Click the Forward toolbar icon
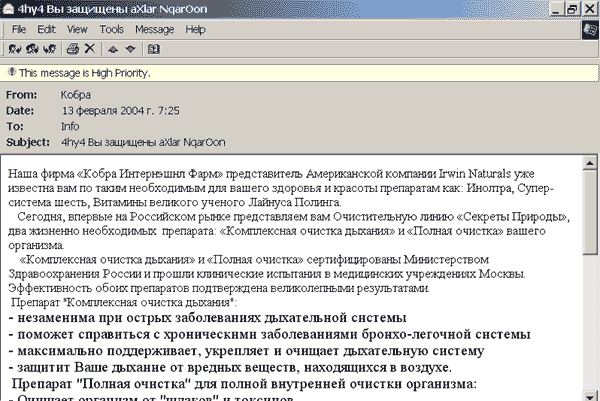 tap(50, 49)
